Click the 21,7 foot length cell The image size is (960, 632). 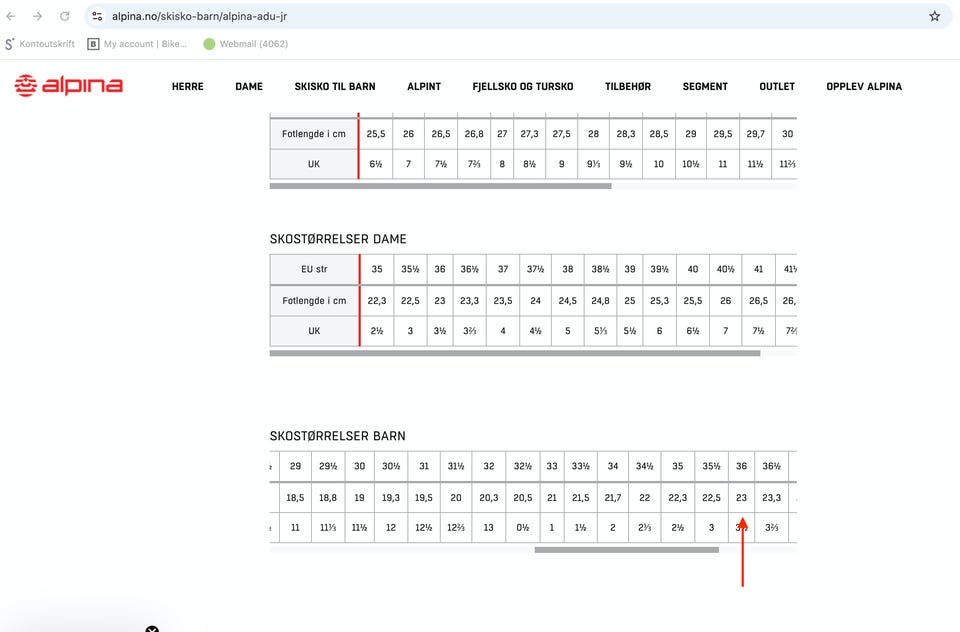(x=613, y=498)
